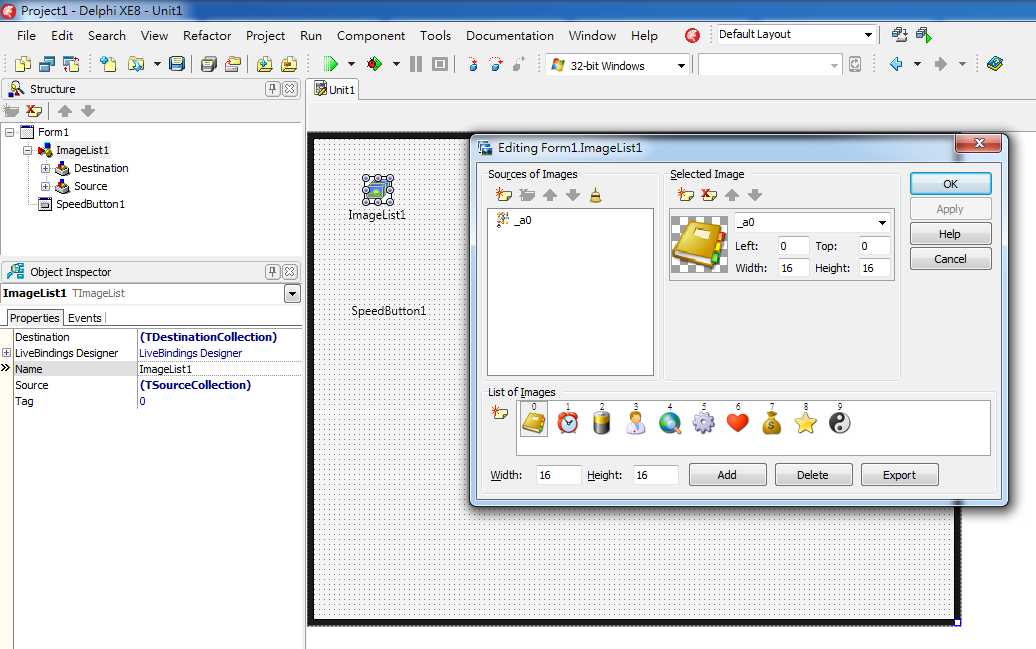Click the red Embarcadero globe icon
Viewport: 1036px width, 649px height.
click(x=692, y=35)
